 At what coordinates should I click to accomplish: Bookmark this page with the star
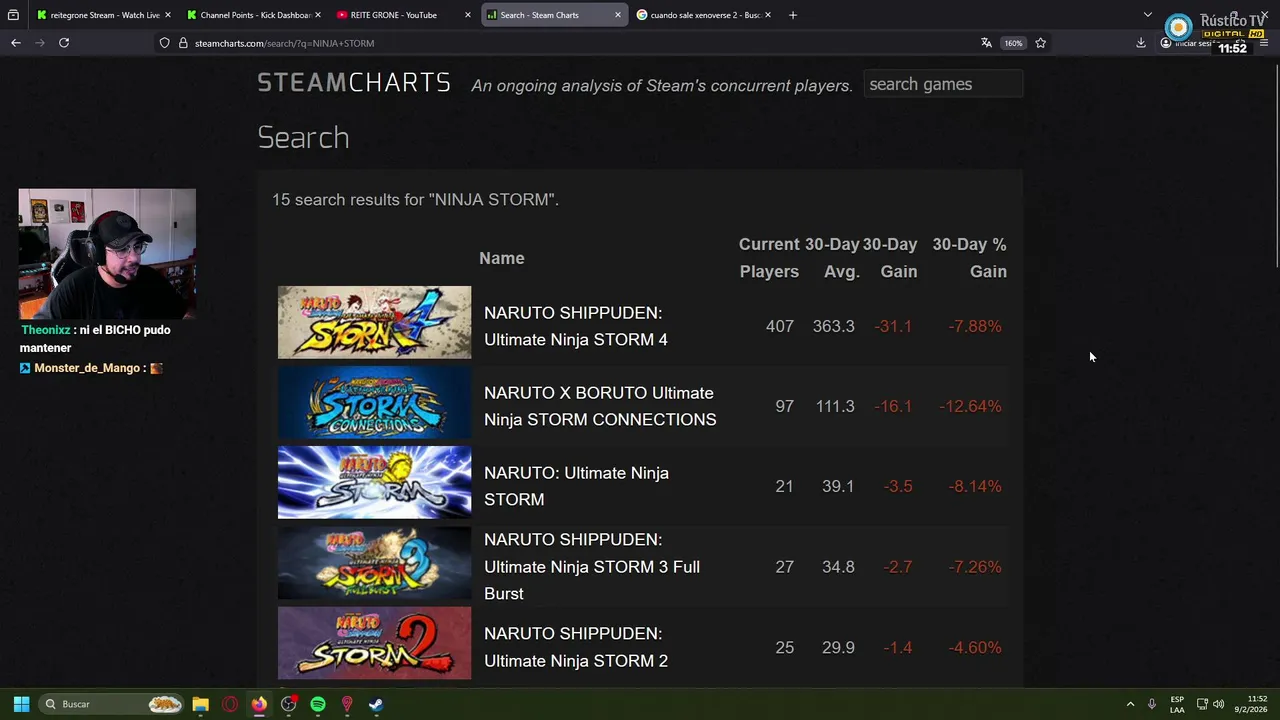pos(1041,43)
